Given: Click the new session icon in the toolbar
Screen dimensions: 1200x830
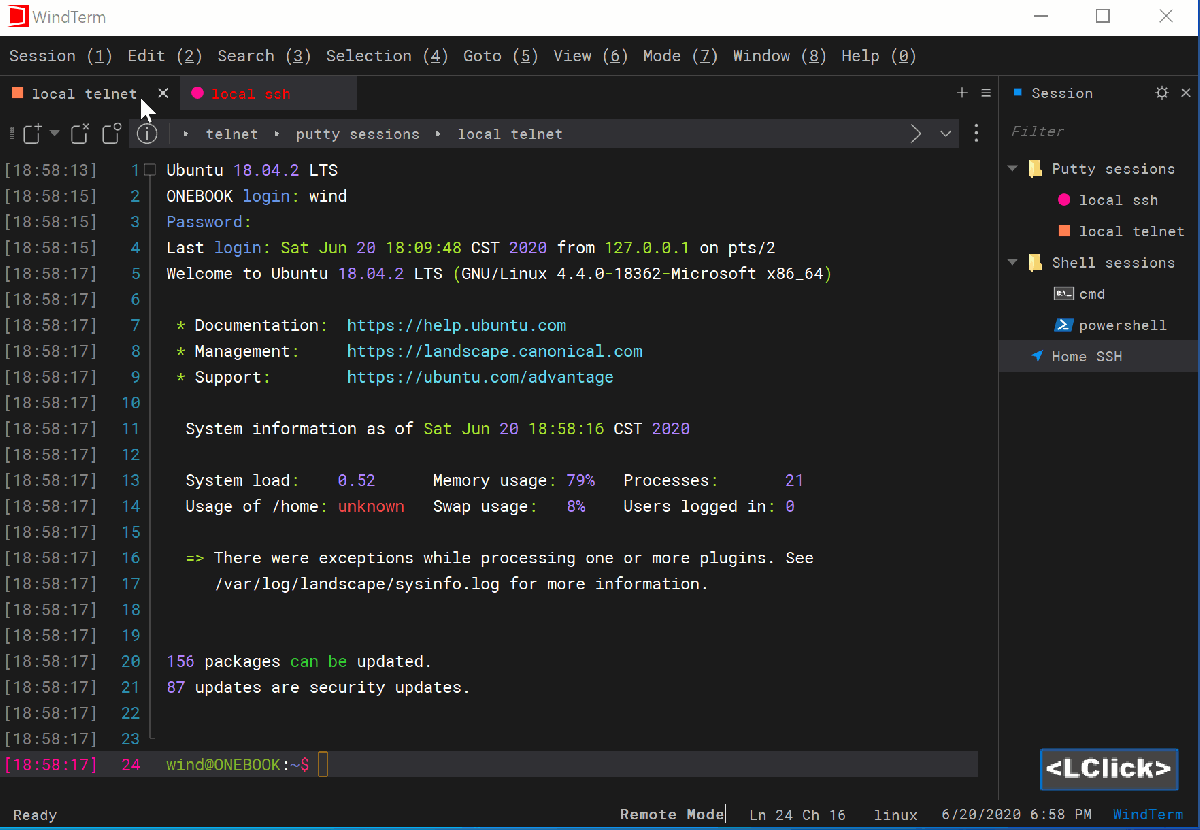Looking at the screenshot, I should (33, 133).
